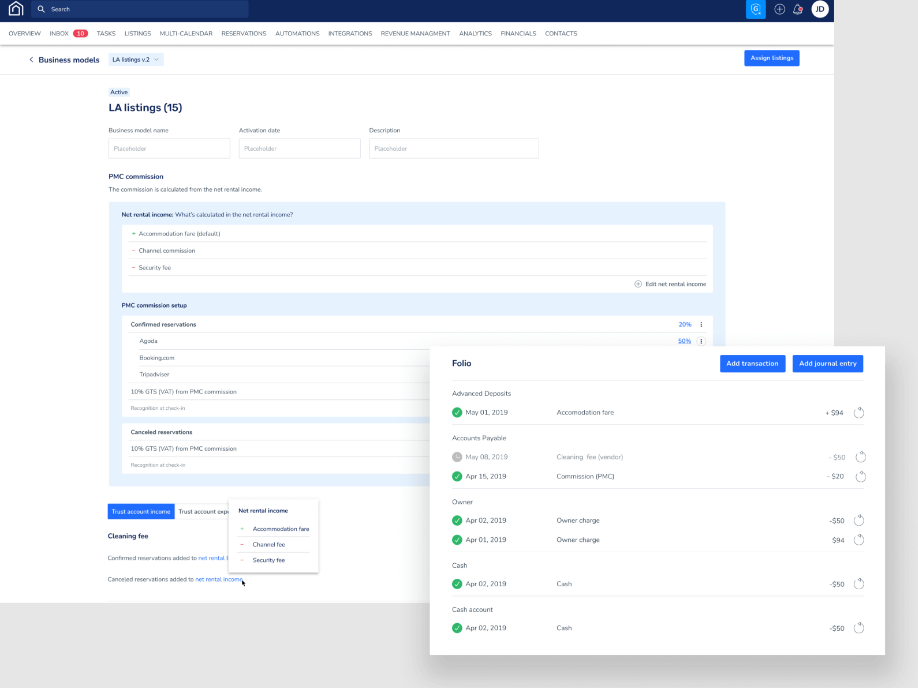Click the history icon beside Accommodation fare entry
This screenshot has width=918, height=688.
coord(859,410)
